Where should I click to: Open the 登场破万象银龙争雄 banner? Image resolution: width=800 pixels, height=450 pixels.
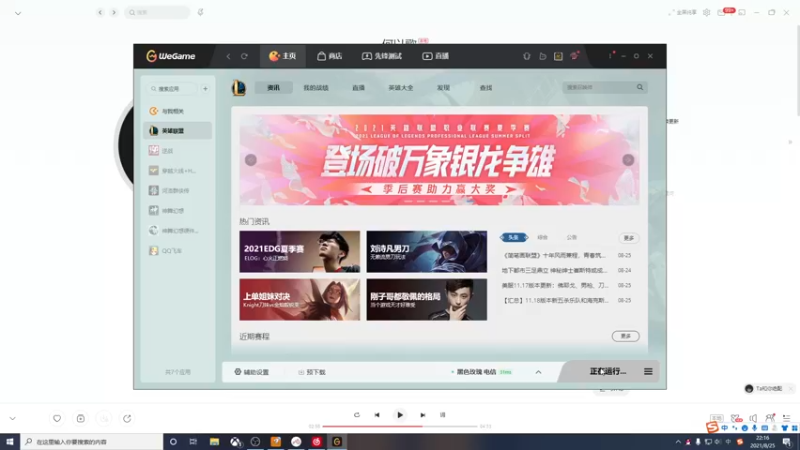coord(439,160)
